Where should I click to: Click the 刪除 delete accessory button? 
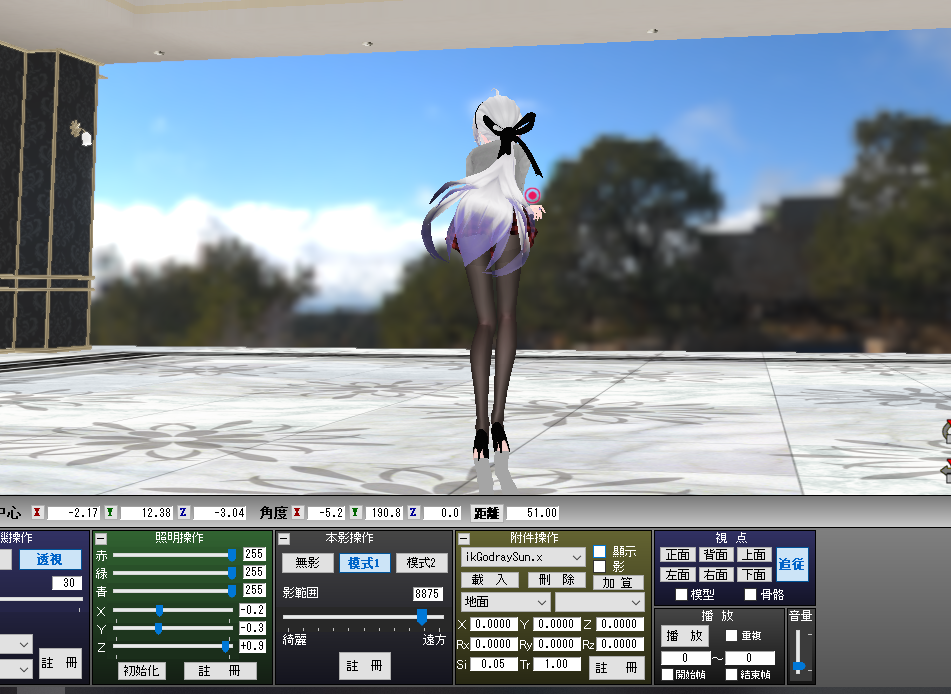pyautogui.click(x=556, y=580)
